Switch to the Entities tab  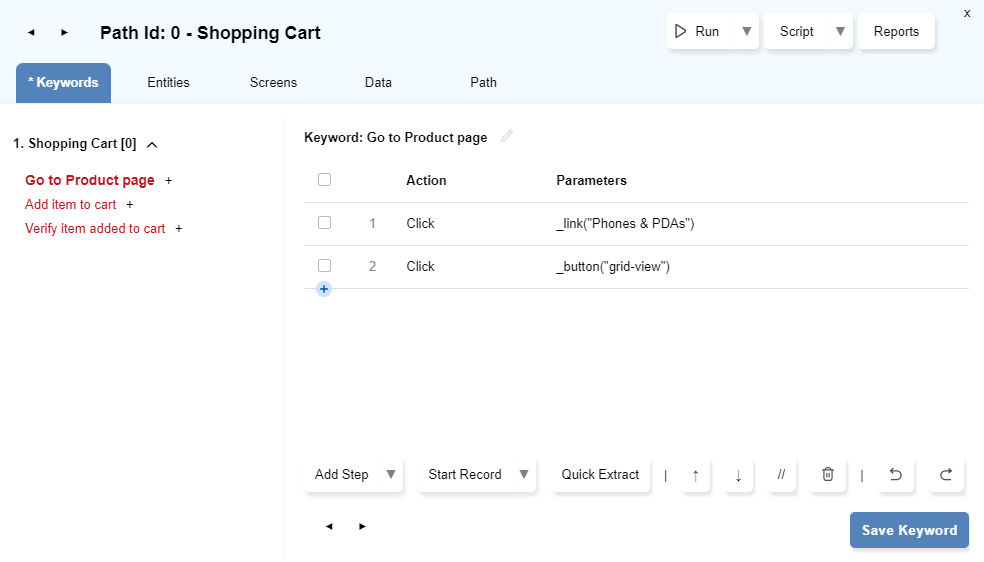coord(168,83)
